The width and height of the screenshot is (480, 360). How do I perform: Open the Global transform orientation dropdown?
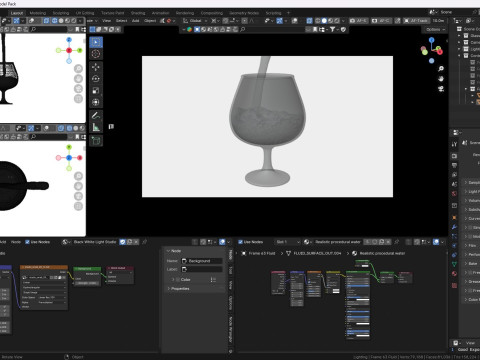(x=195, y=21)
